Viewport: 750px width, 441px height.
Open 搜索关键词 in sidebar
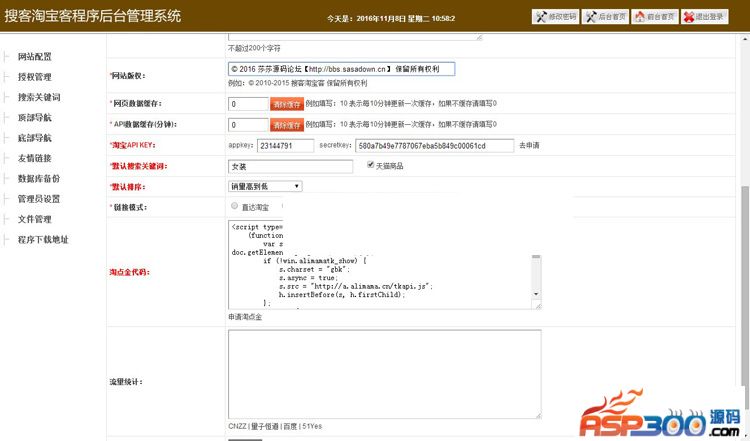(x=39, y=97)
